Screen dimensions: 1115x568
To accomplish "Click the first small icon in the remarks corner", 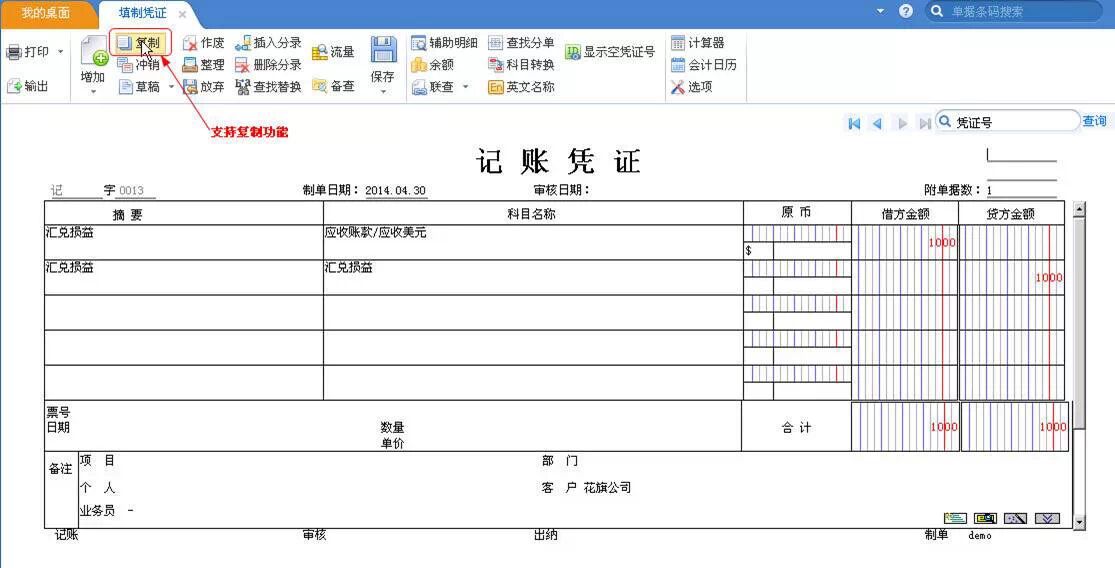I will coord(955,518).
